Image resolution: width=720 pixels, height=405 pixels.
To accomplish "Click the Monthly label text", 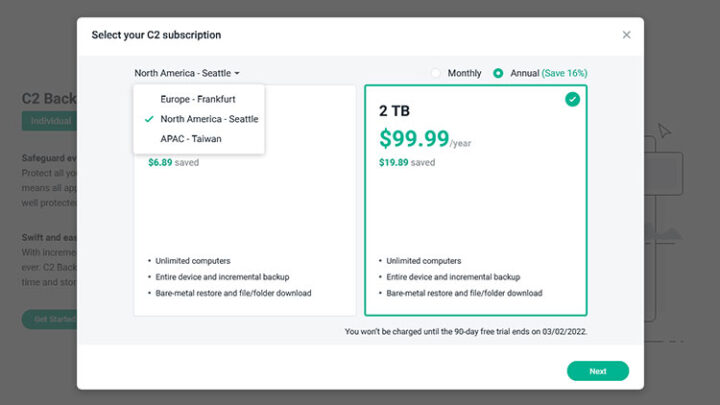I will point(464,73).
